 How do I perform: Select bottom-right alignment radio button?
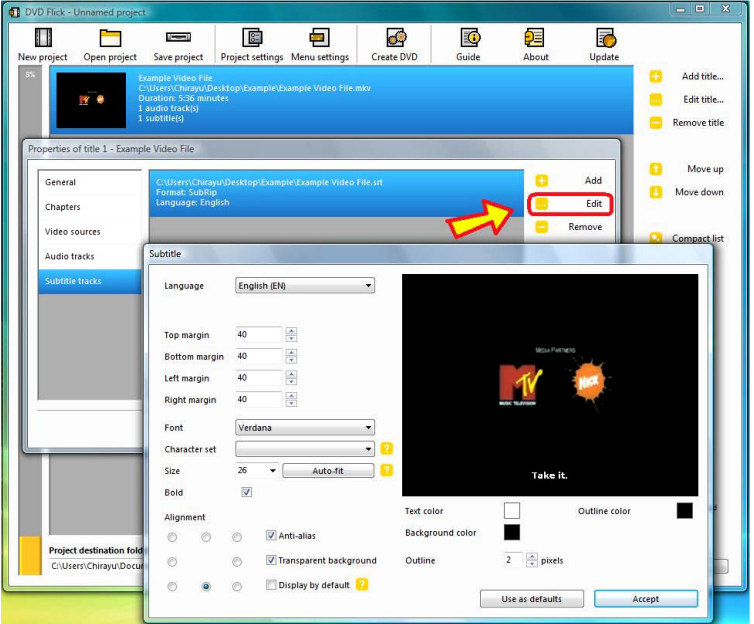tap(237, 587)
